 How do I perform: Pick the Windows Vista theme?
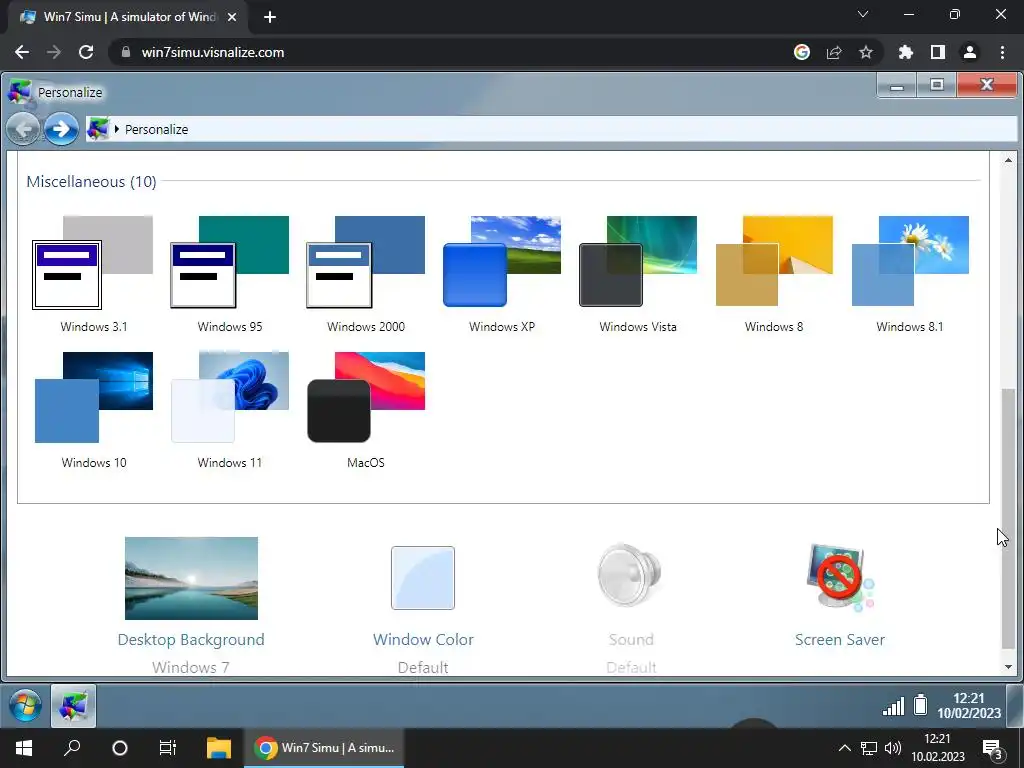coord(637,274)
